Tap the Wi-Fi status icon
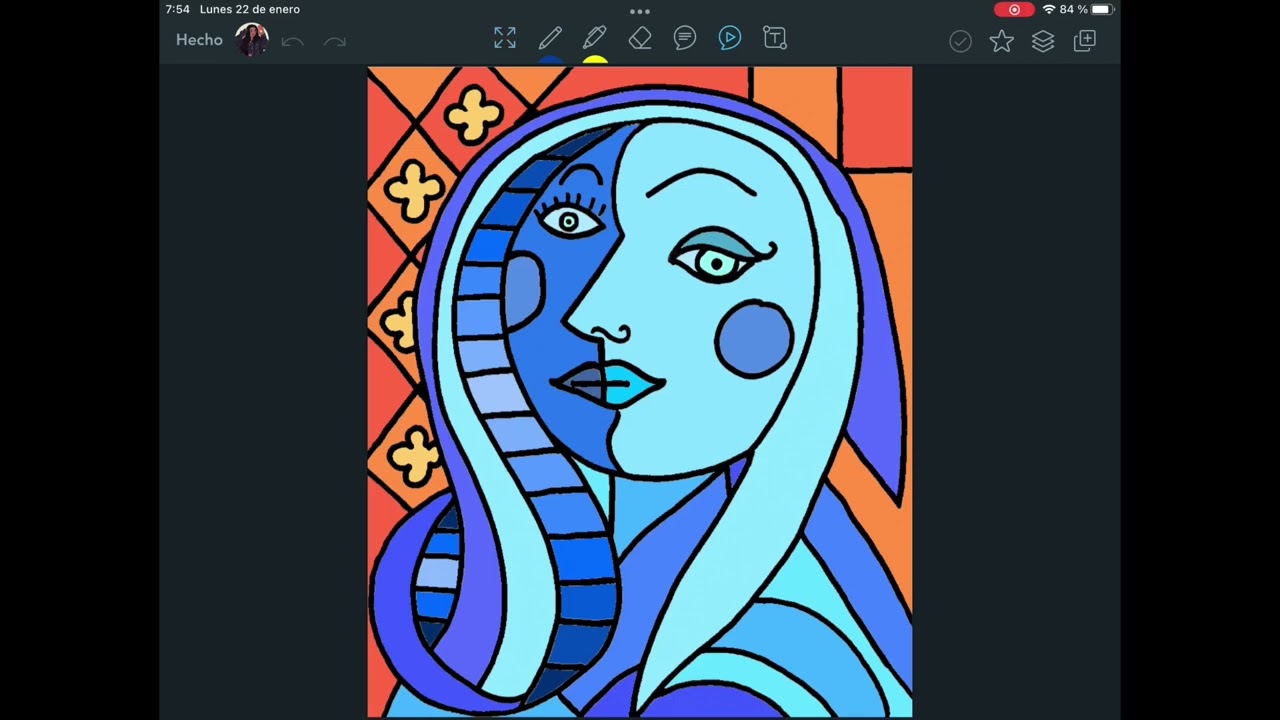 point(1049,9)
